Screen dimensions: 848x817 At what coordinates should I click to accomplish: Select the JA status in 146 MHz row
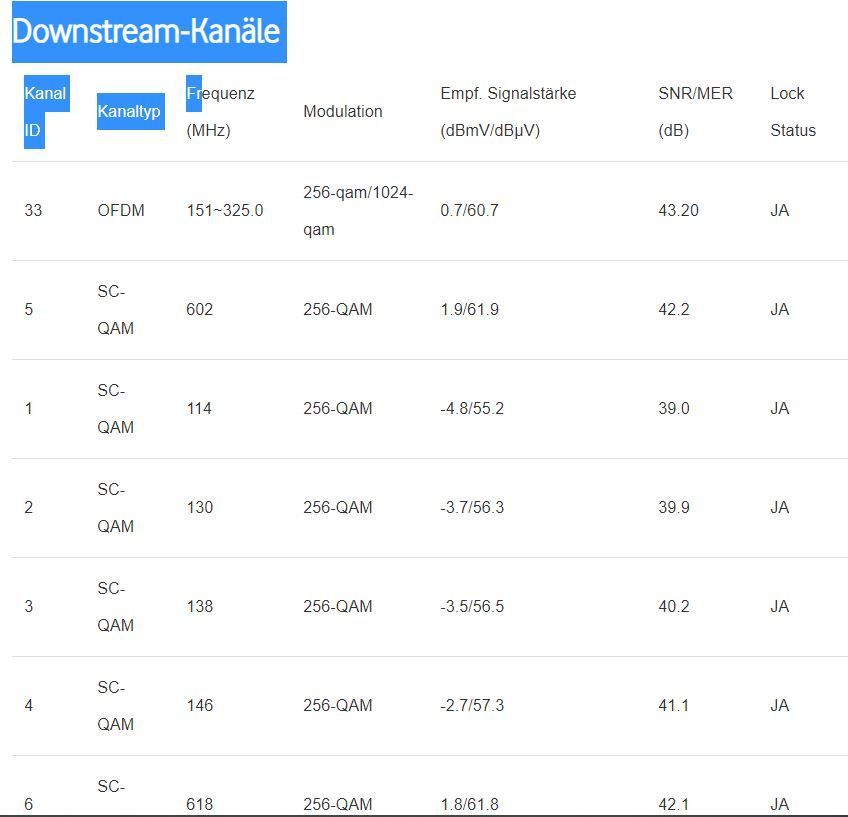coord(779,705)
